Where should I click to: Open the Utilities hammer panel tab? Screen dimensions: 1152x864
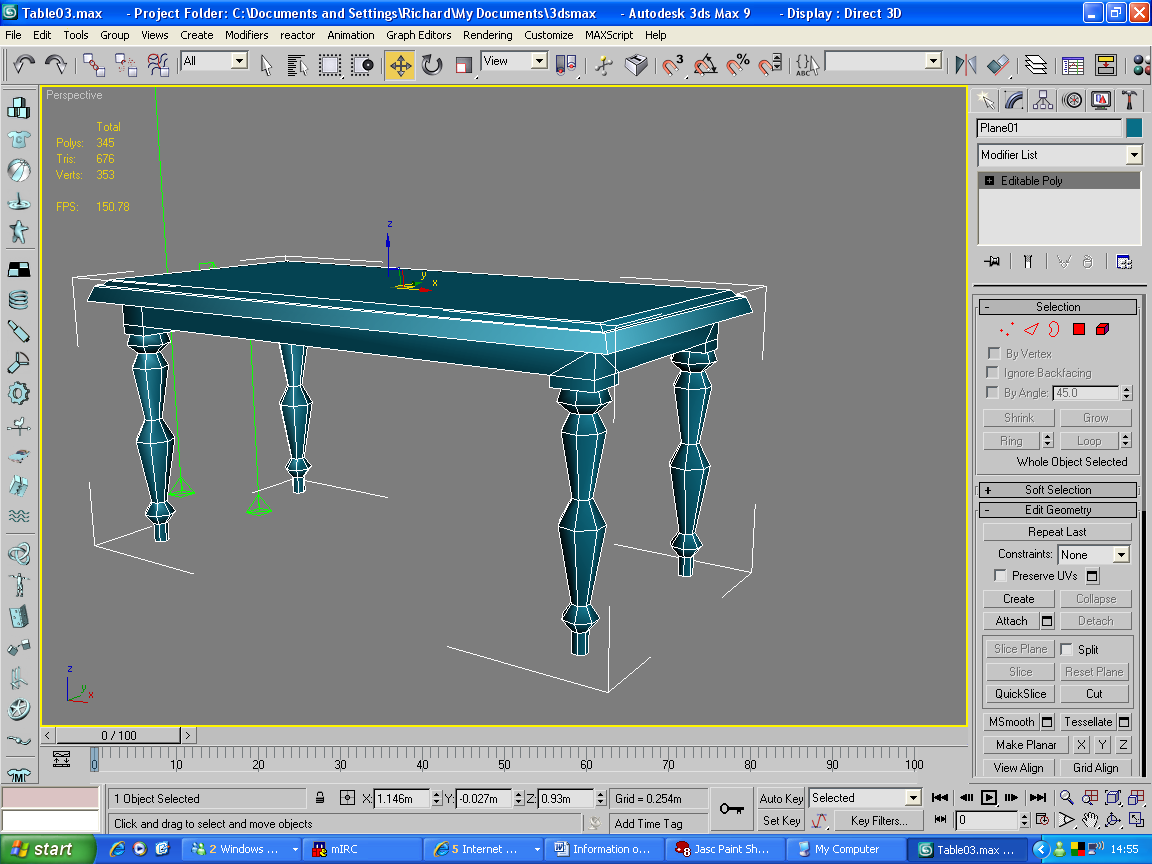(1129, 100)
